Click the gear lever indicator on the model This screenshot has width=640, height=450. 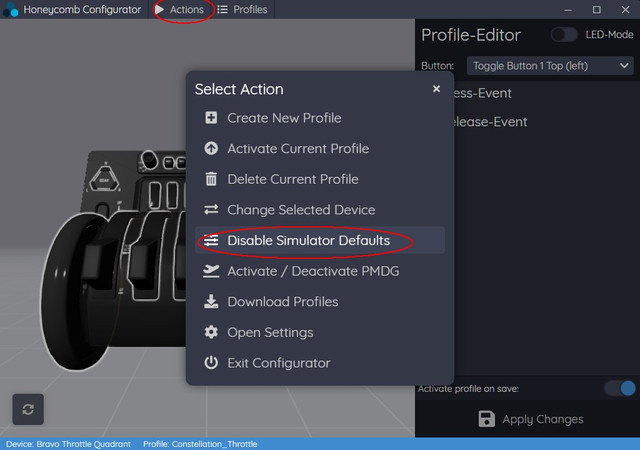[x=104, y=179]
